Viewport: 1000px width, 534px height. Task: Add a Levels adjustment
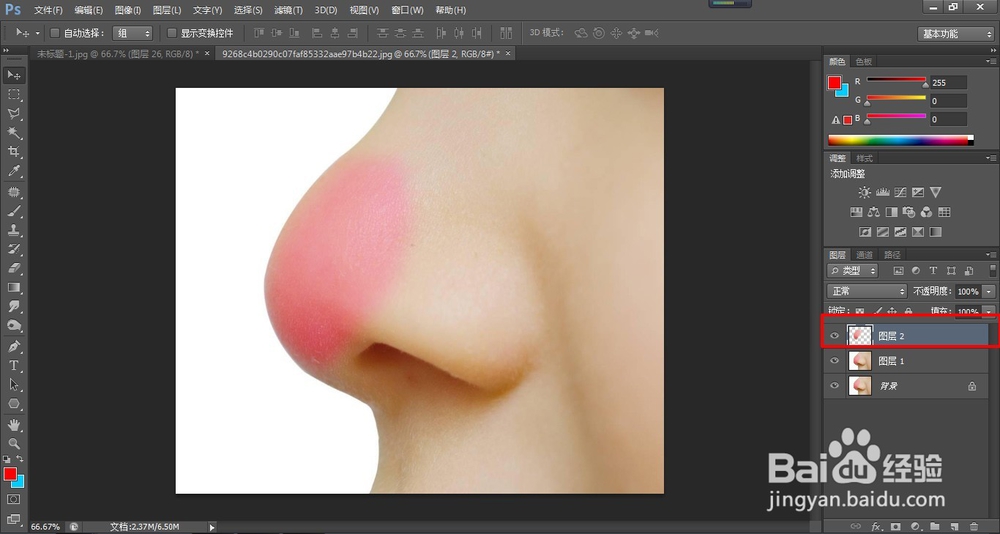[883, 192]
